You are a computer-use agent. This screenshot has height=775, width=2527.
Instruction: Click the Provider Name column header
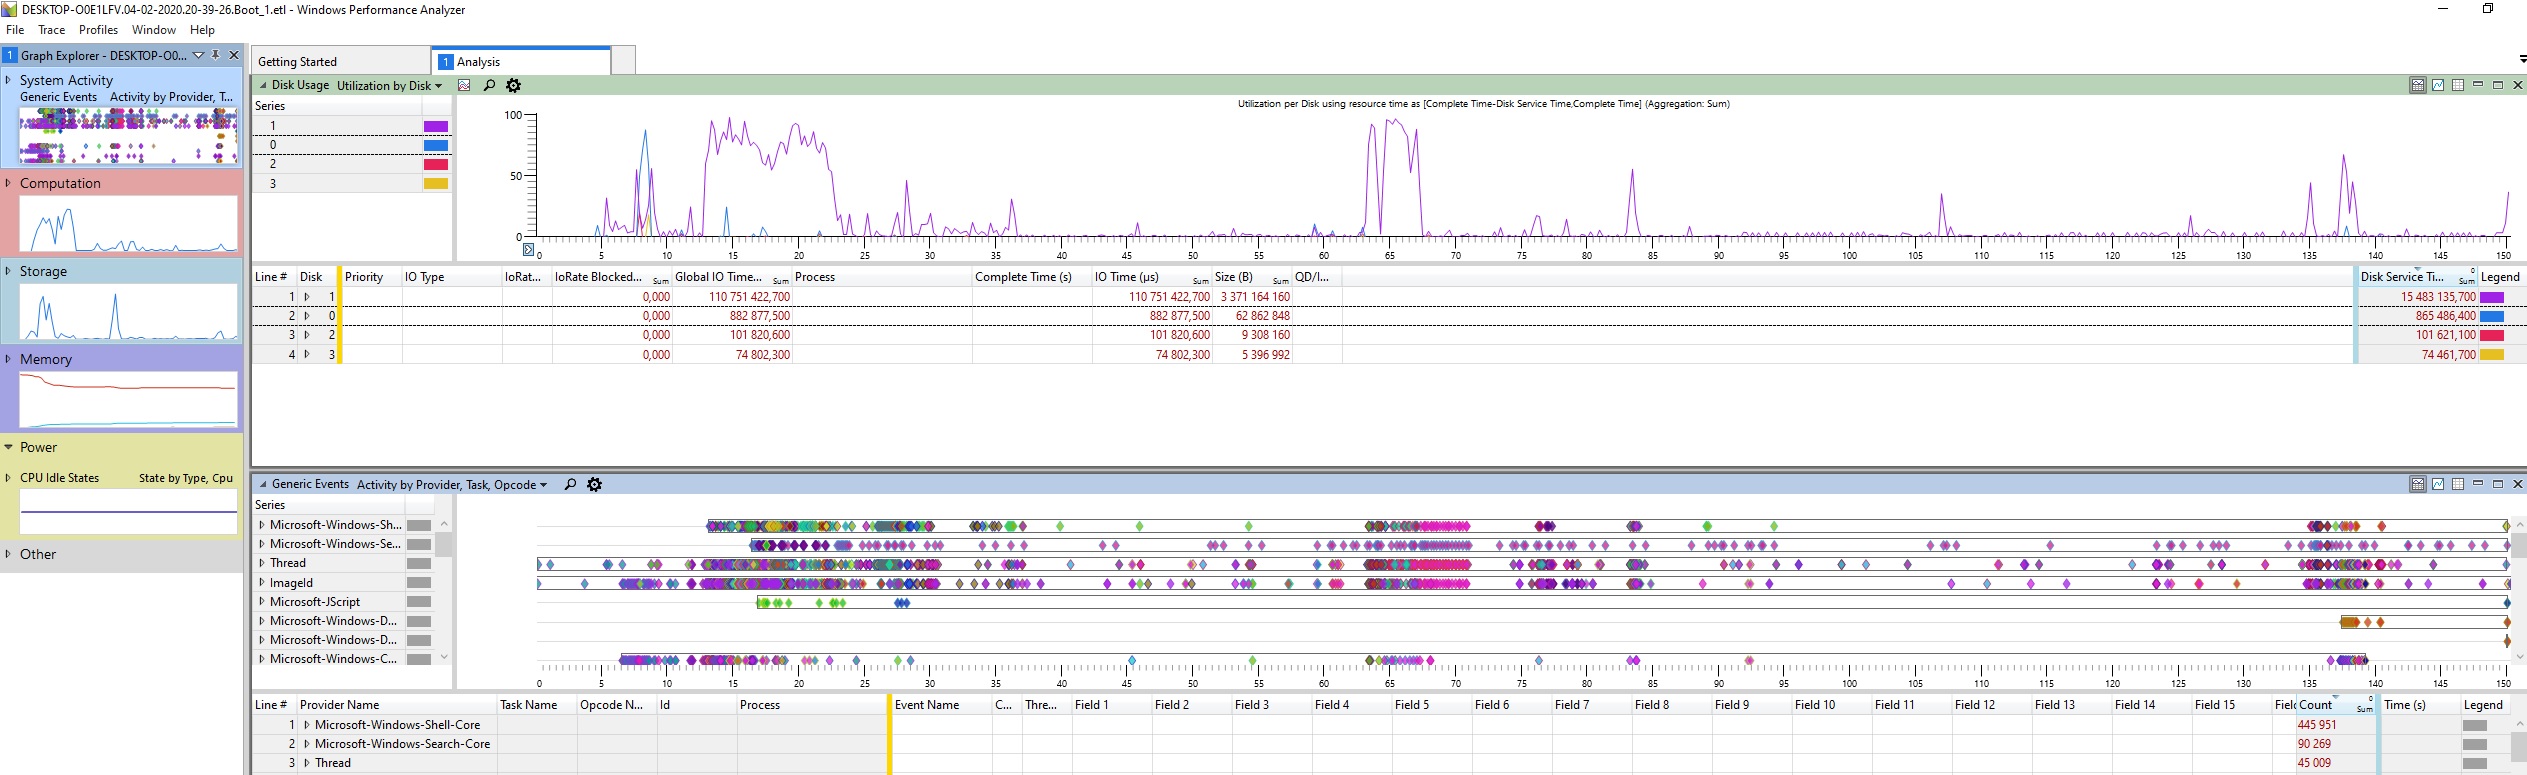pos(397,705)
